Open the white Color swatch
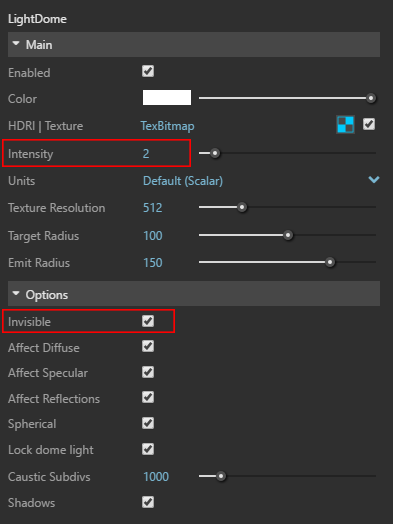 [167, 98]
